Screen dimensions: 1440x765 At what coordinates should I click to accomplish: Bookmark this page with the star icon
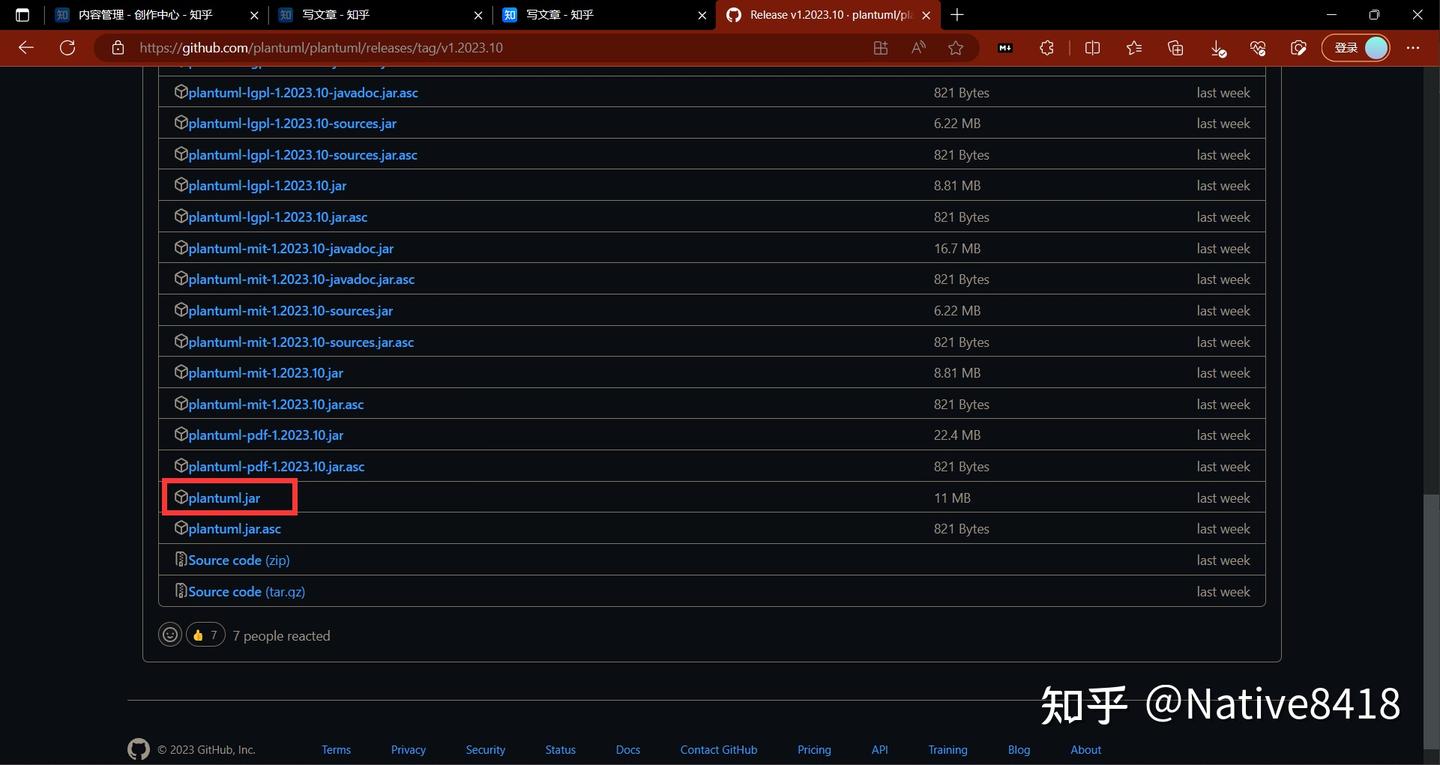pos(954,47)
